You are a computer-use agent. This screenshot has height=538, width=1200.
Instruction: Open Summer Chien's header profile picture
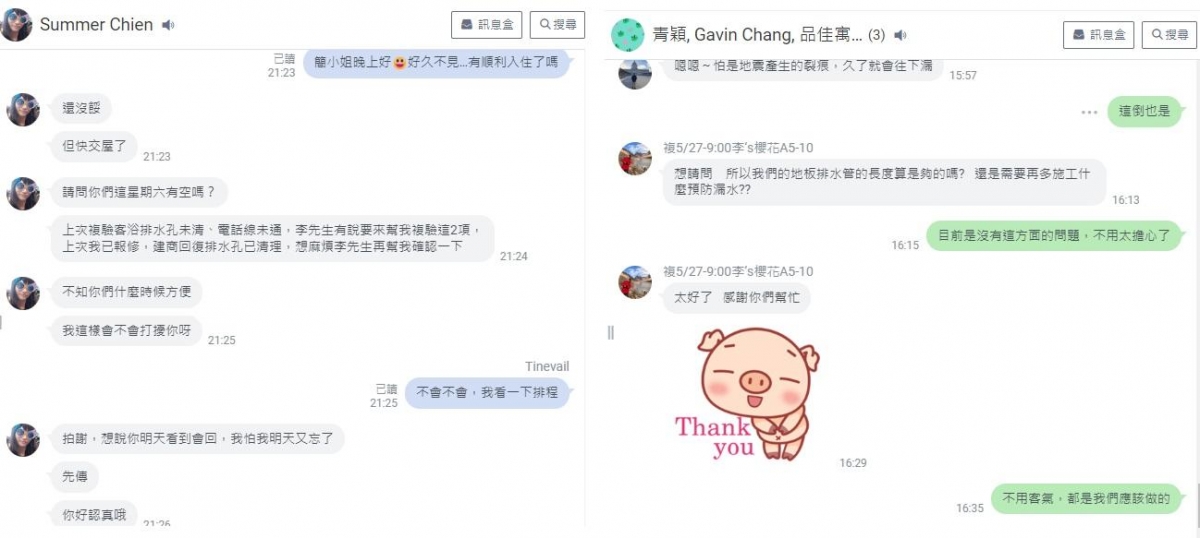click(x=16, y=24)
